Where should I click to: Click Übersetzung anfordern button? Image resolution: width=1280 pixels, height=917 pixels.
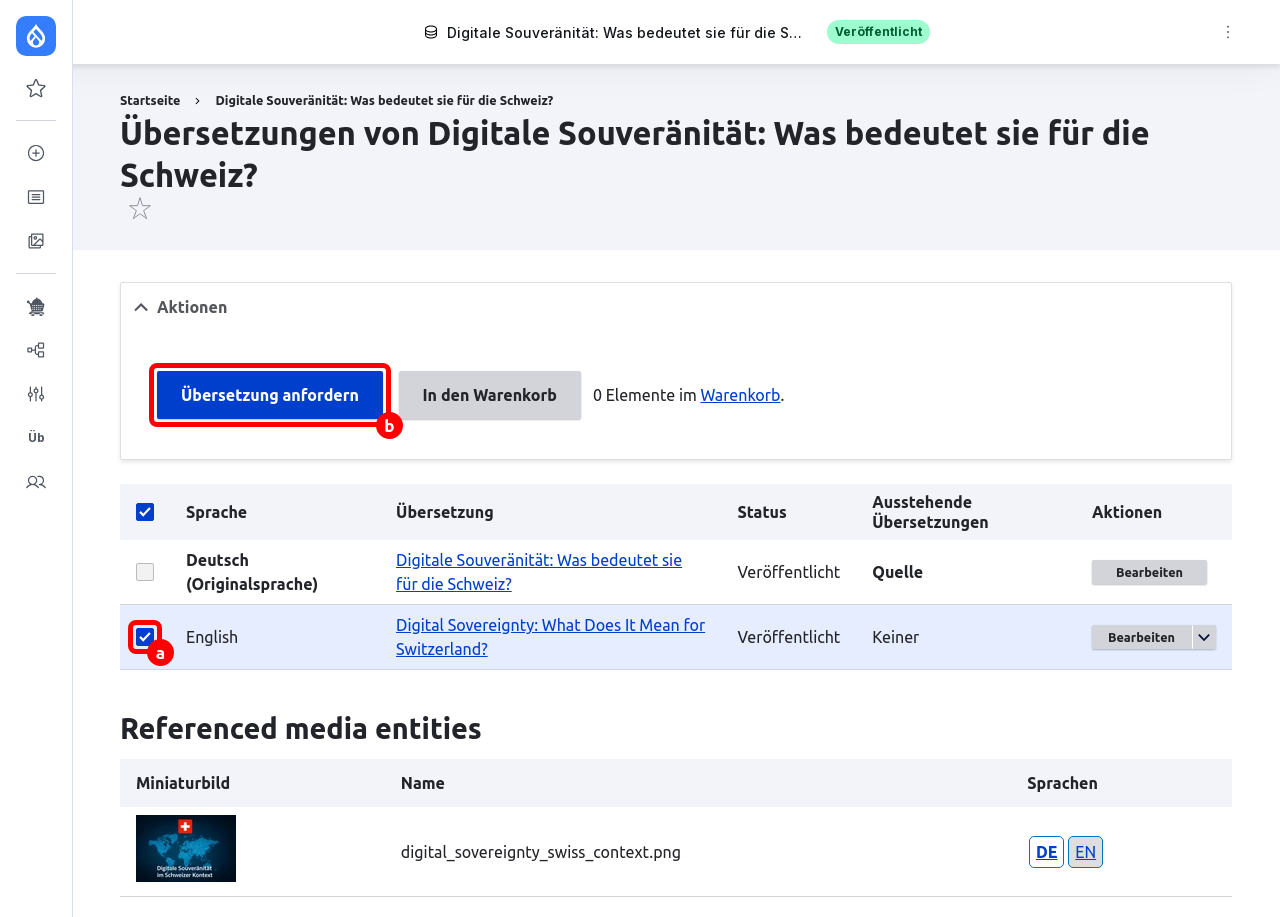(270, 395)
